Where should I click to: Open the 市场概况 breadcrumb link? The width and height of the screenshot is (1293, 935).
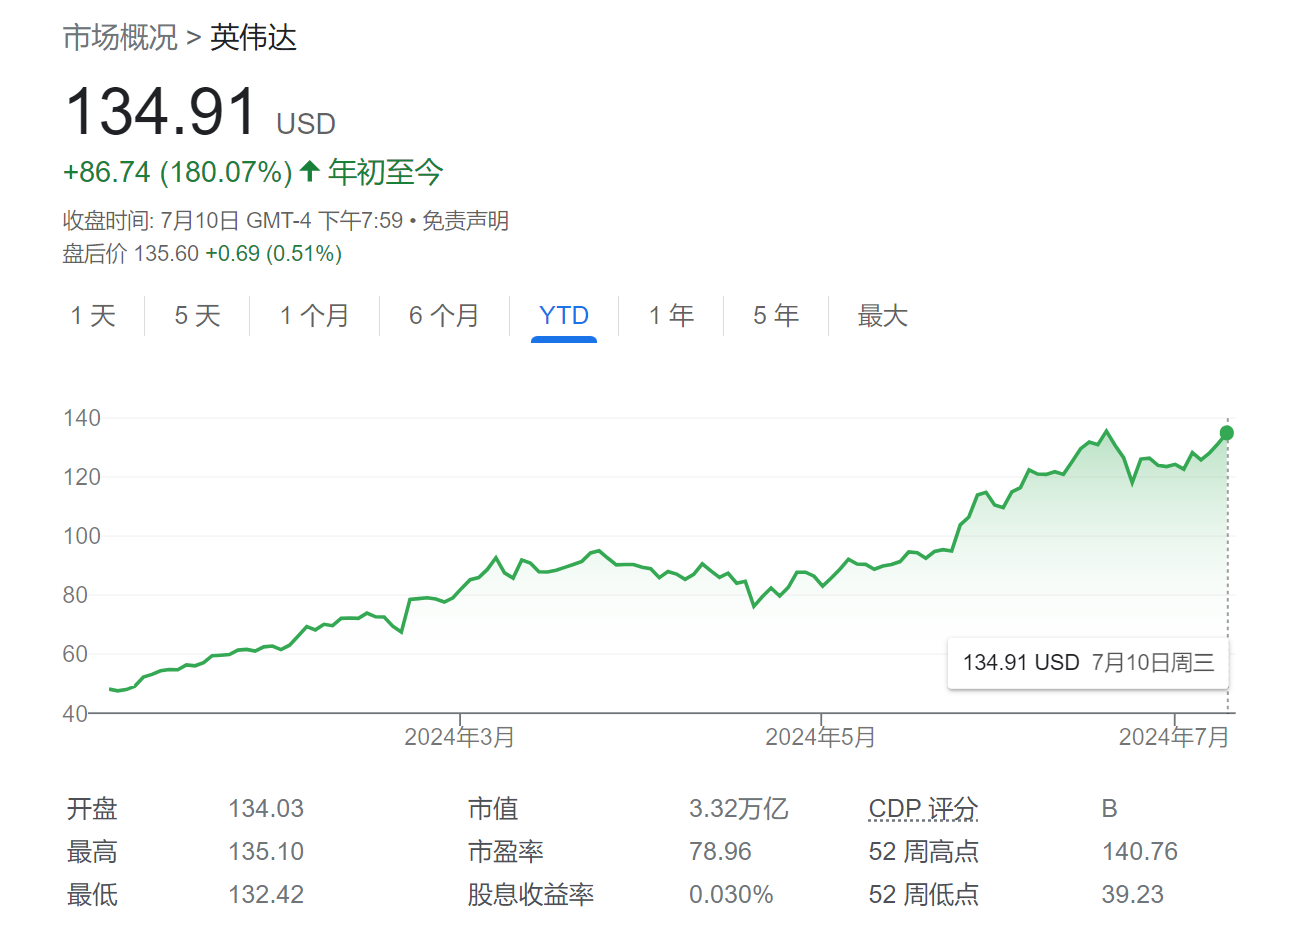[x=120, y=38]
